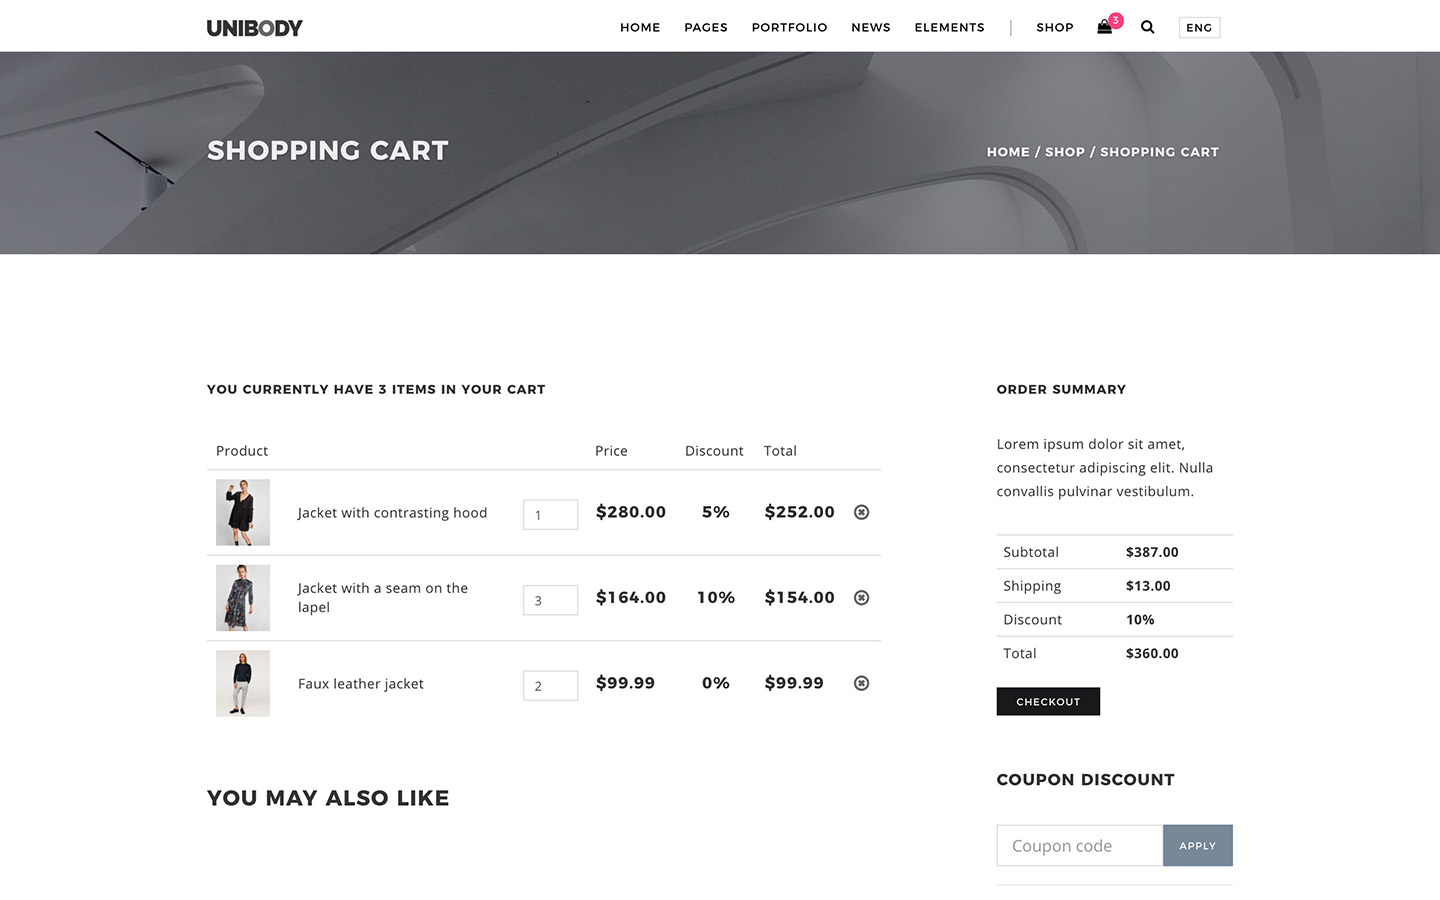This screenshot has height=900, width=1440.
Task: Click the UNIBODY logo
Action: point(254,28)
